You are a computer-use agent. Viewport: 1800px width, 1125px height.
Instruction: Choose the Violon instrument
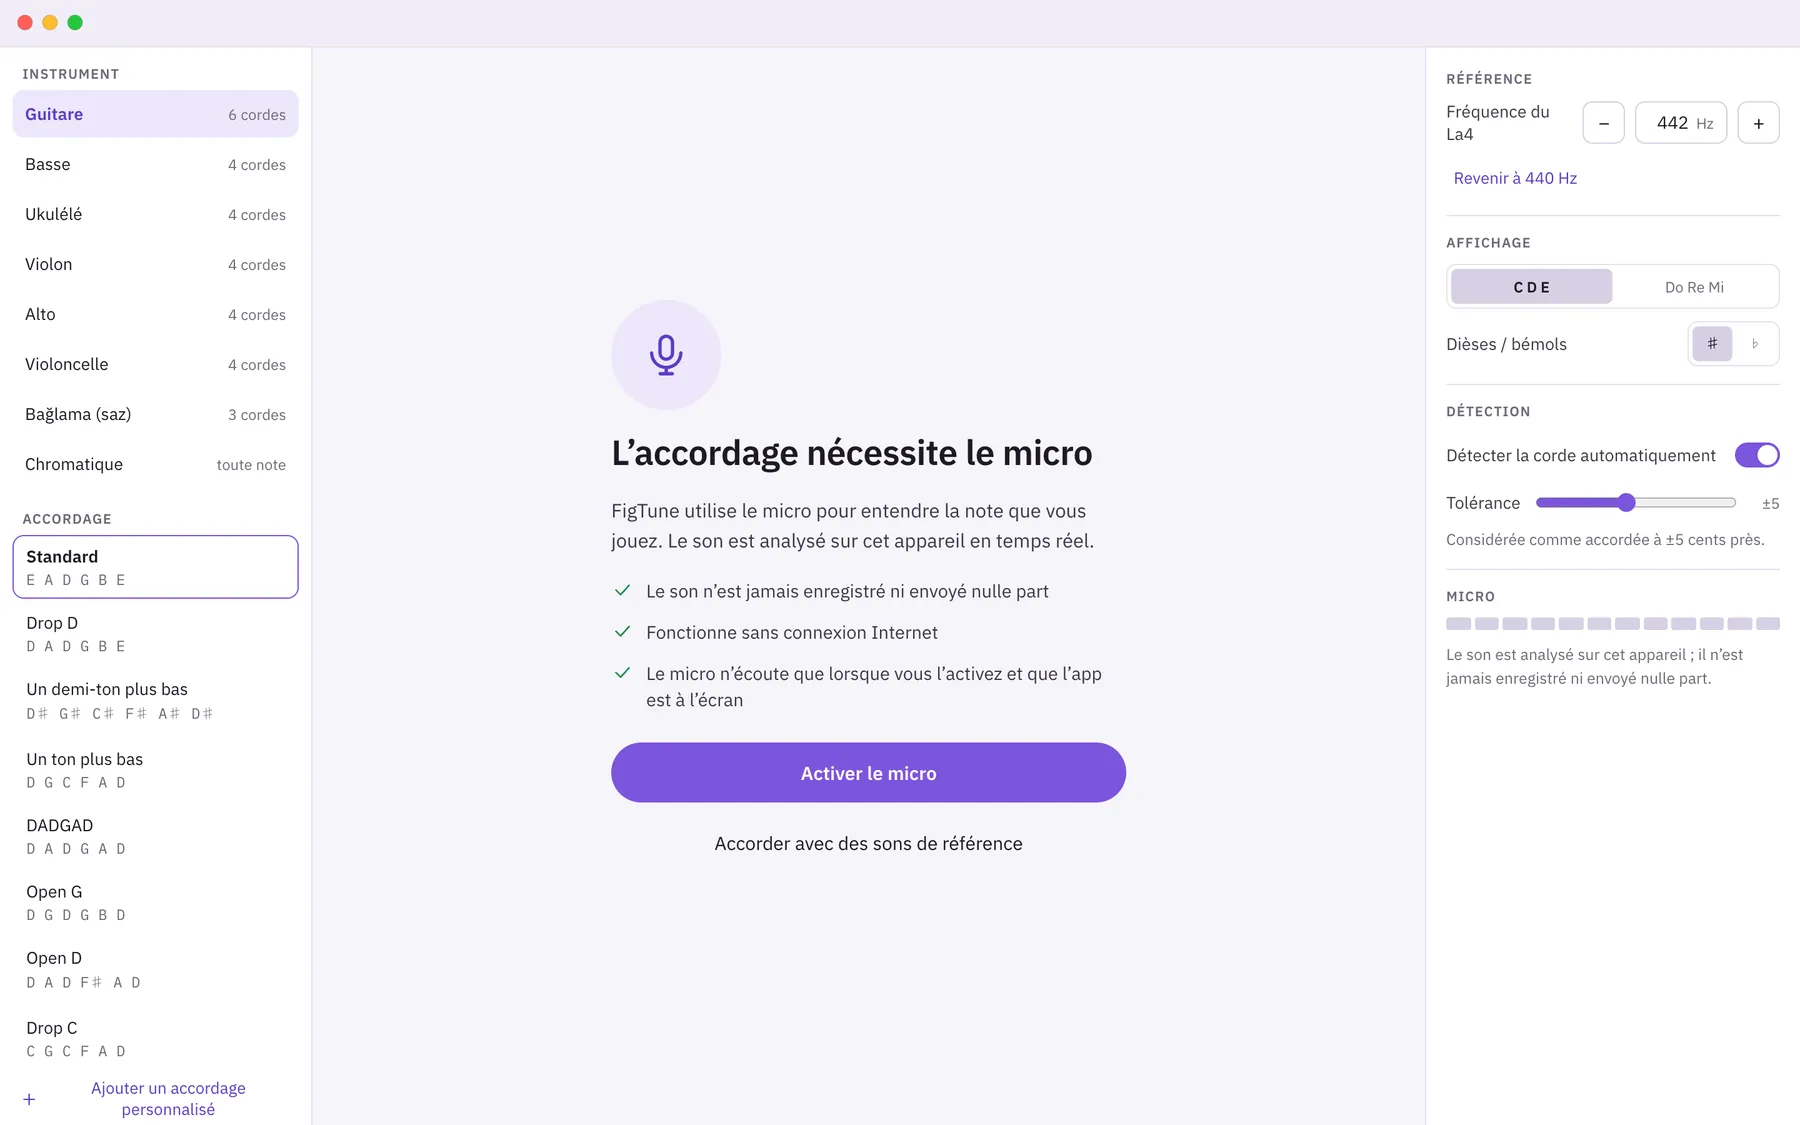pyautogui.click(x=155, y=264)
